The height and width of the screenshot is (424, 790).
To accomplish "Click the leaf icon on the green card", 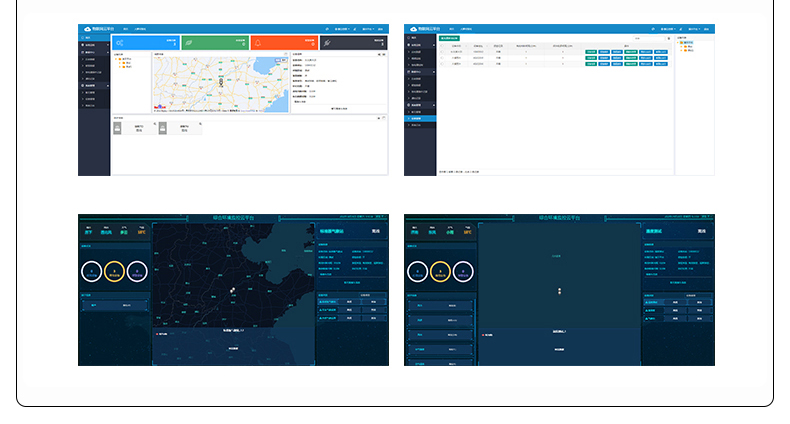I will (189, 43).
